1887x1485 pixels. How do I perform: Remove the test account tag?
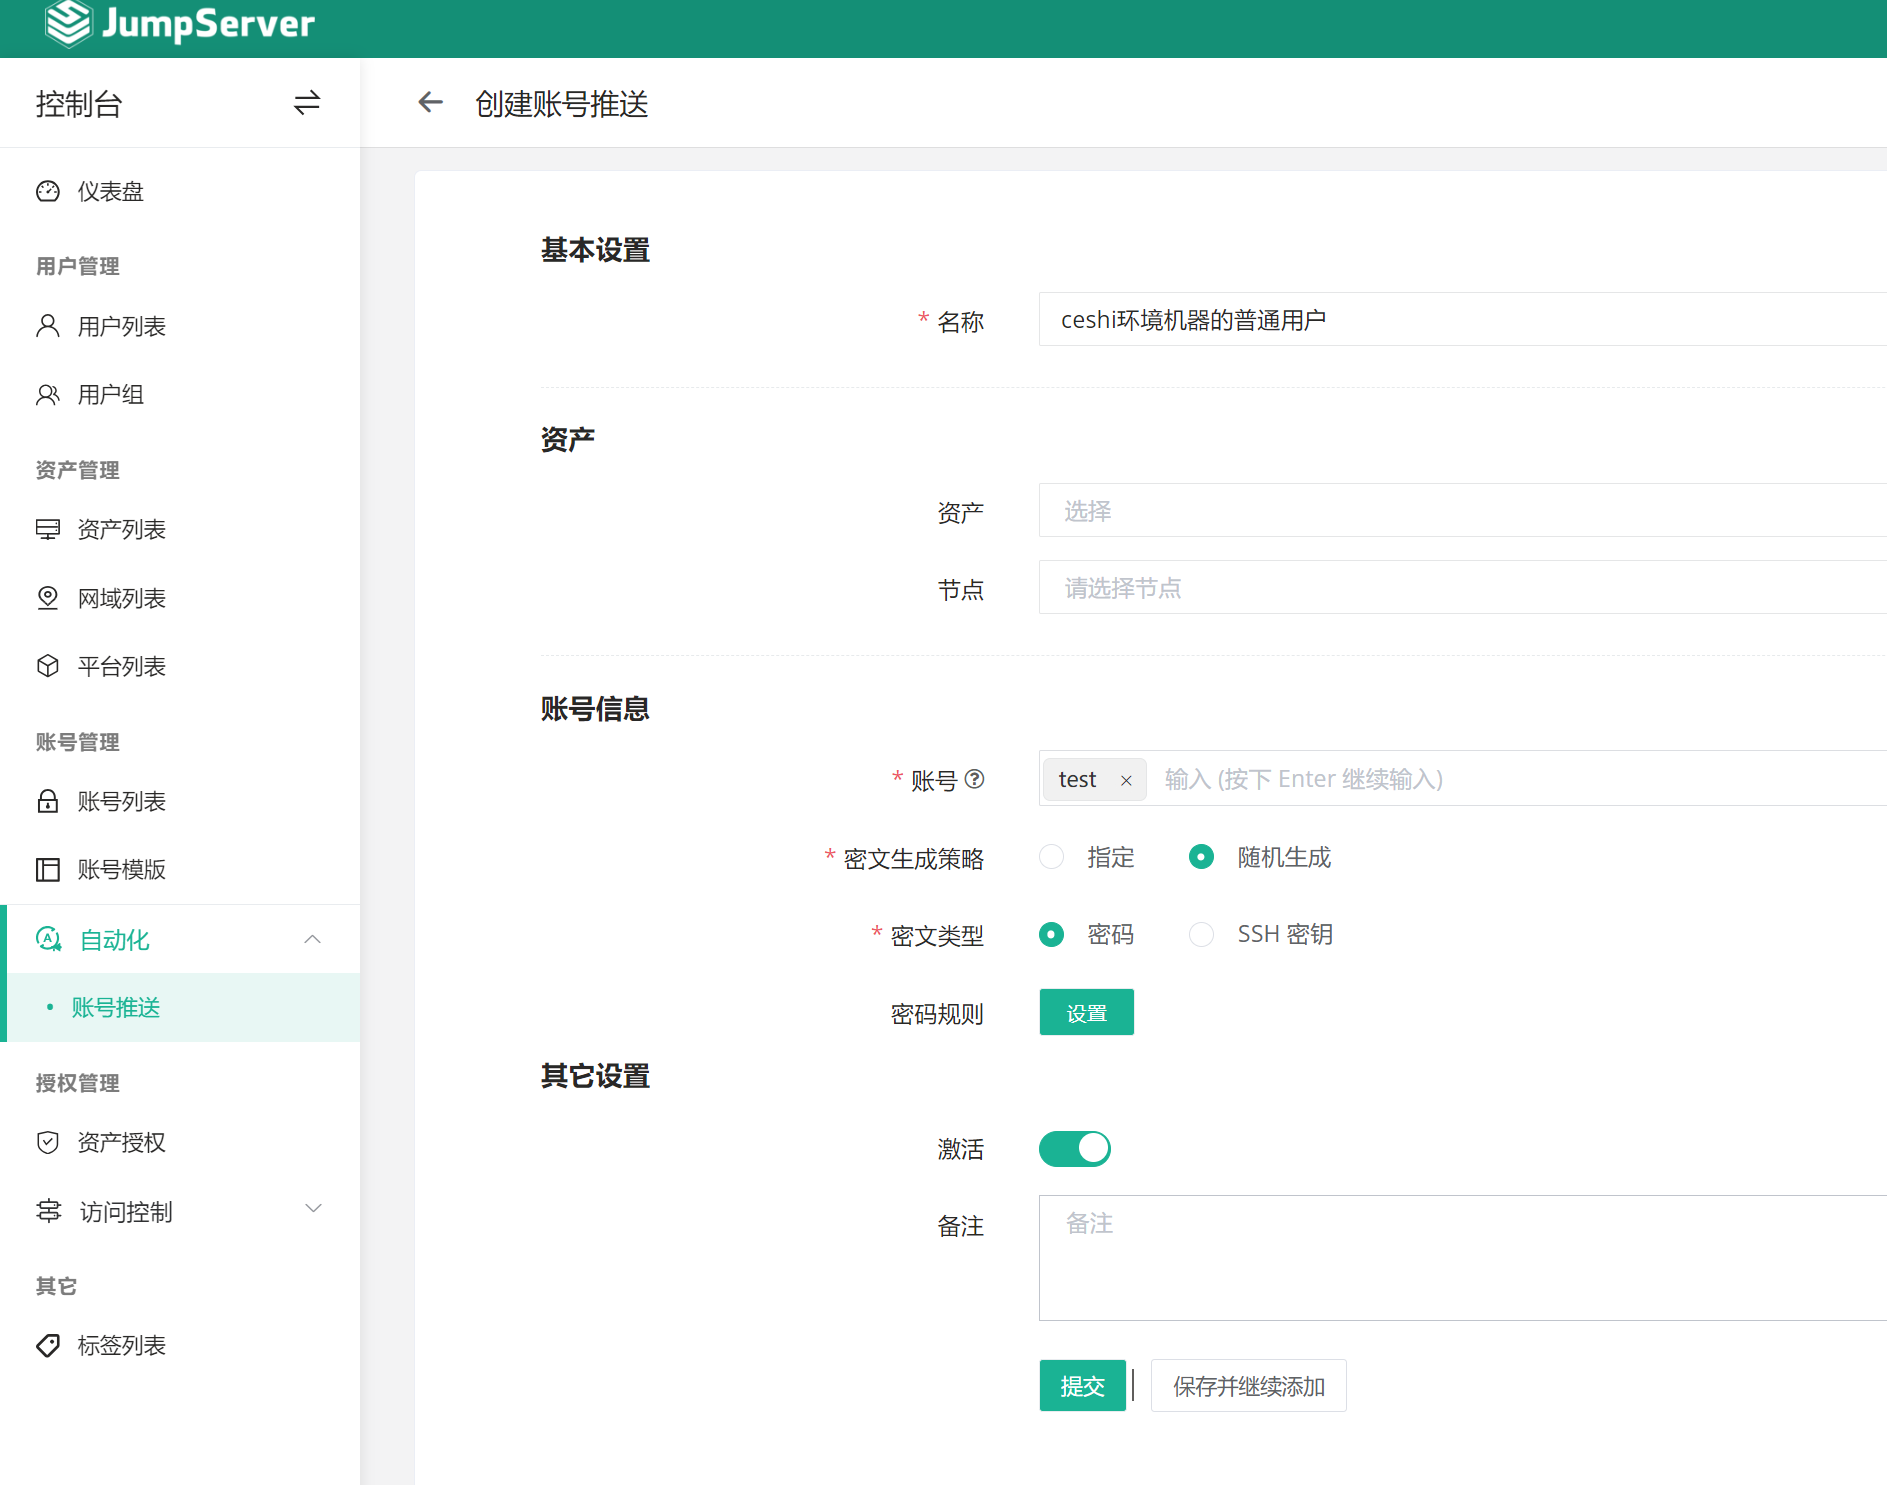[1126, 780]
